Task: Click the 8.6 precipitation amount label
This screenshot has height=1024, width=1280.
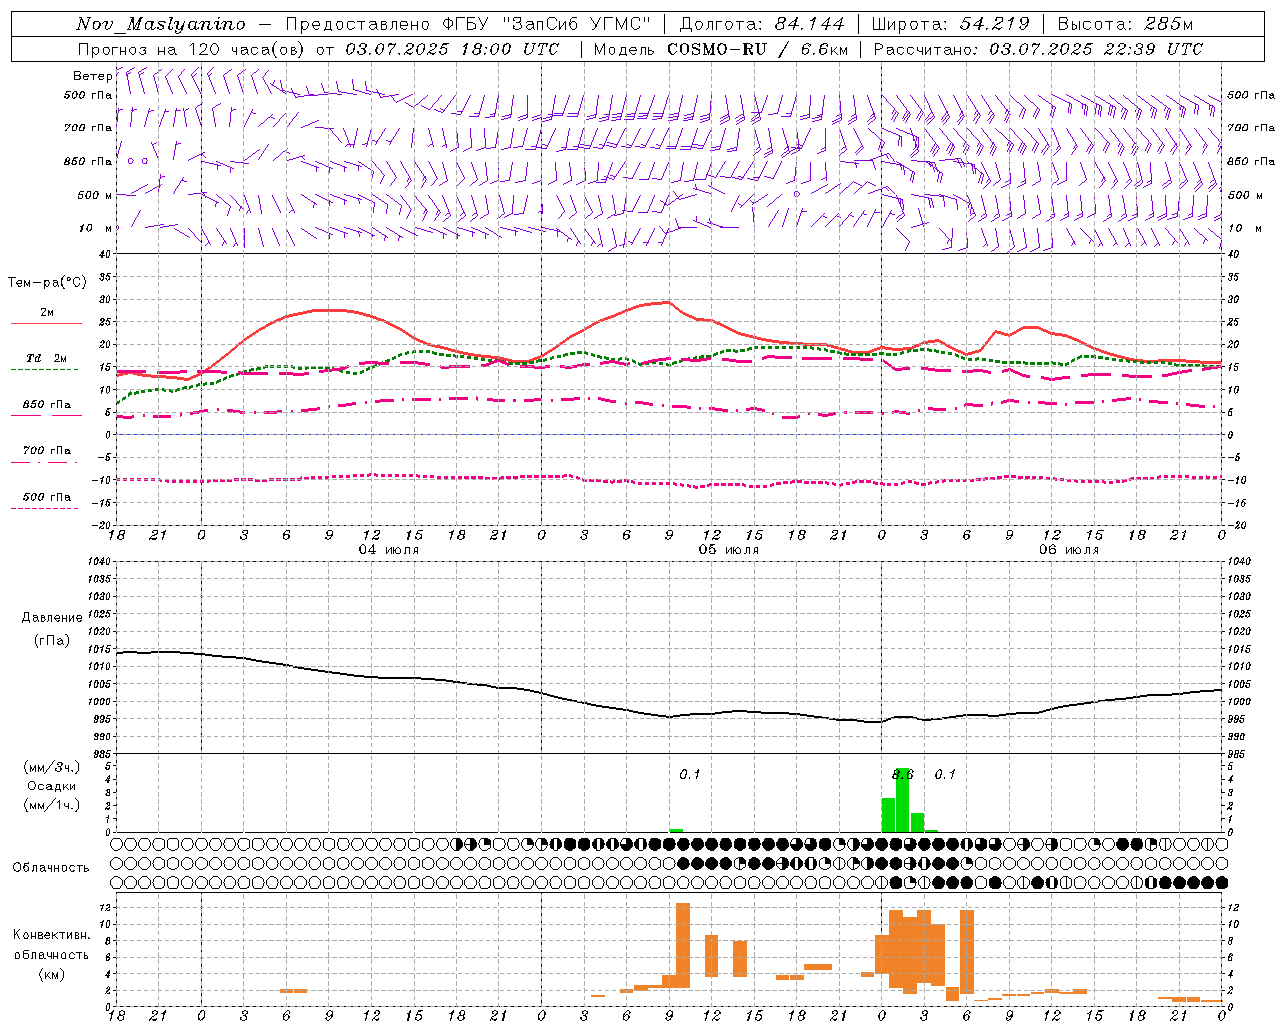Action: tap(902, 774)
